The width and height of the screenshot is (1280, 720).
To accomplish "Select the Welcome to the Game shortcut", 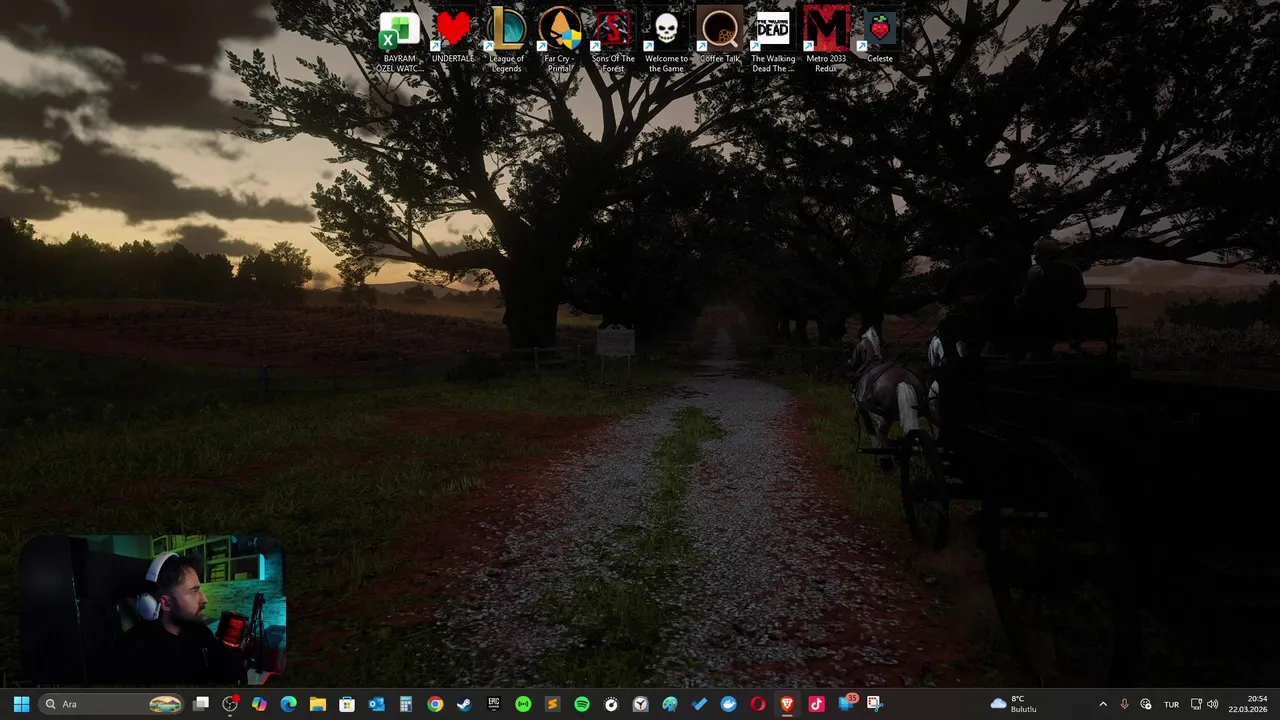I will pos(666,41).
